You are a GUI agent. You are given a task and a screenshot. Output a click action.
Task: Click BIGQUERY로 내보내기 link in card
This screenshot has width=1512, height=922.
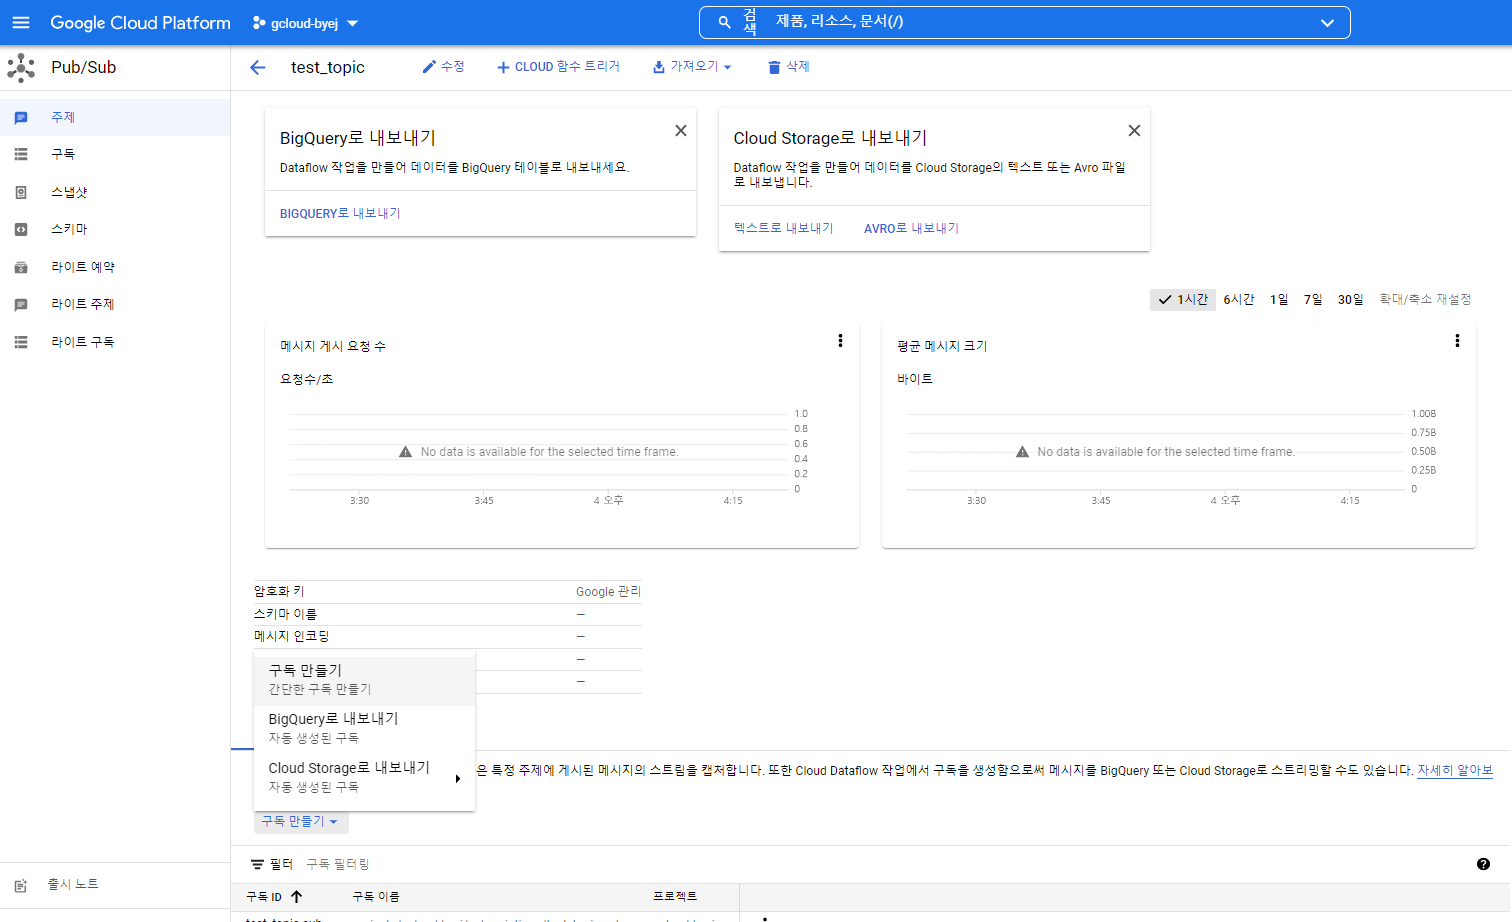[340, 213]
